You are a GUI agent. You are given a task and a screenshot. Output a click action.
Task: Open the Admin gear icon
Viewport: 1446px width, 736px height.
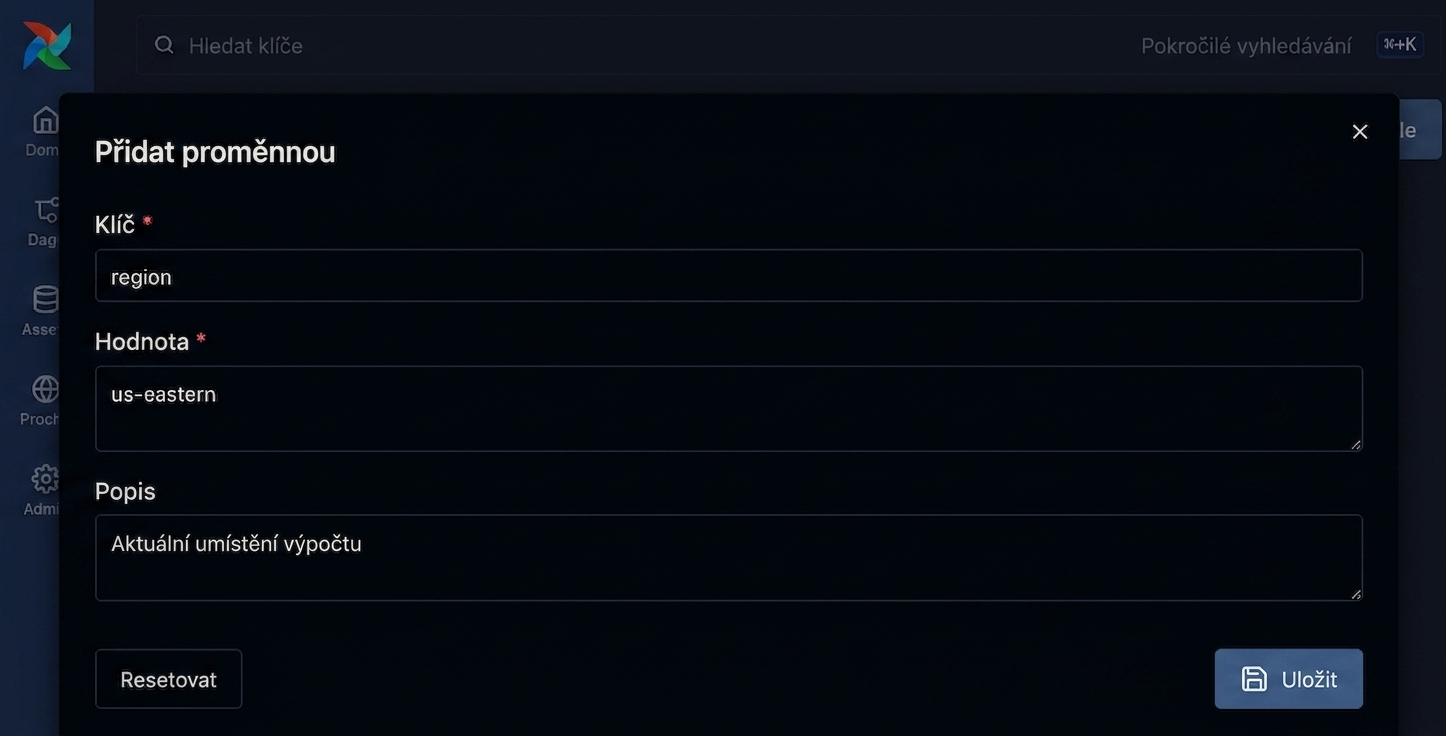pyautogui.click(x=45, y=479)
